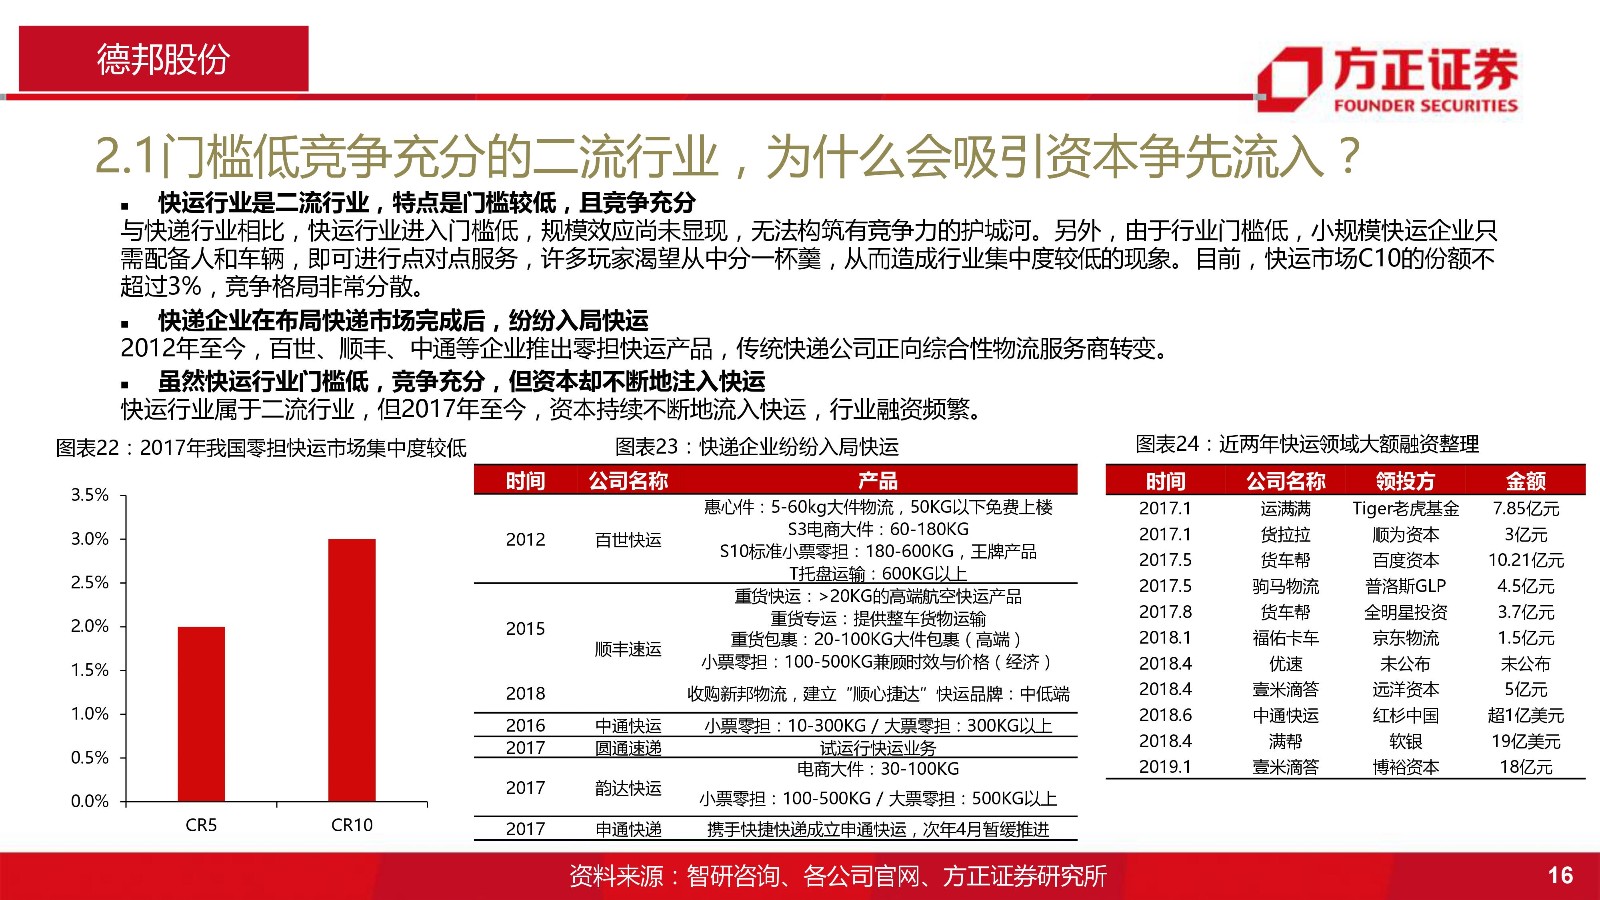The width and height of the screenshot is (1600, 900).
Task: Click heading 虽然快运行业门槛低，竞争充分
Action: point(461,381)
